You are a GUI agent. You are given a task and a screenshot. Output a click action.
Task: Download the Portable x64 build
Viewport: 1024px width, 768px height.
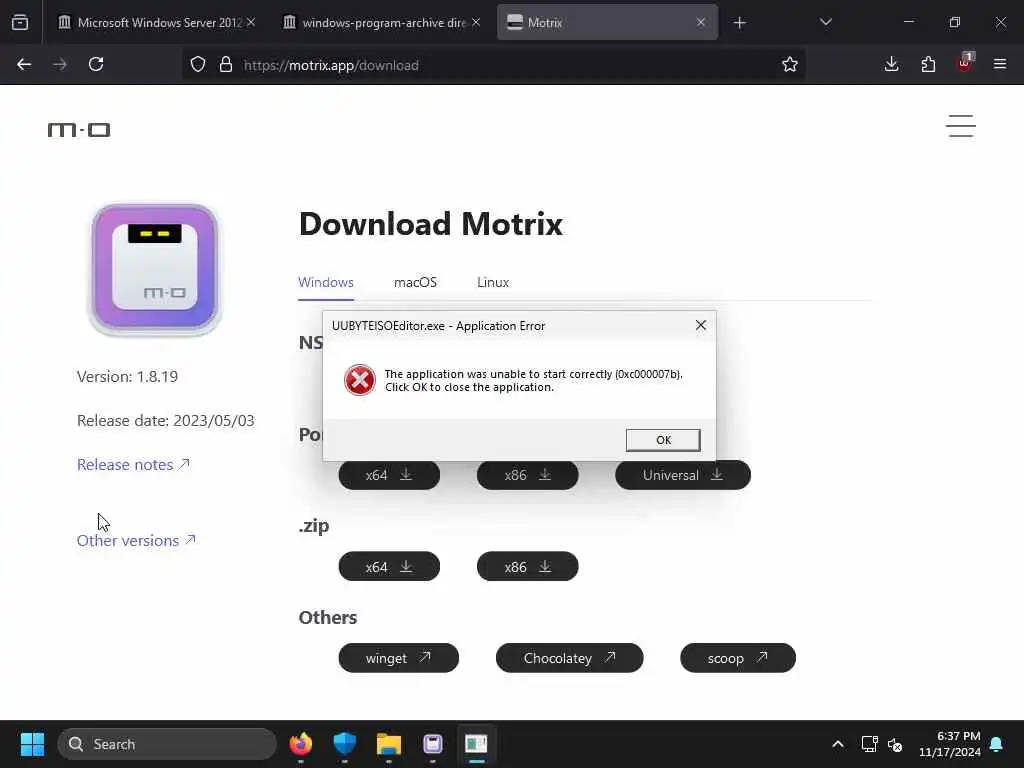point(389,476)
